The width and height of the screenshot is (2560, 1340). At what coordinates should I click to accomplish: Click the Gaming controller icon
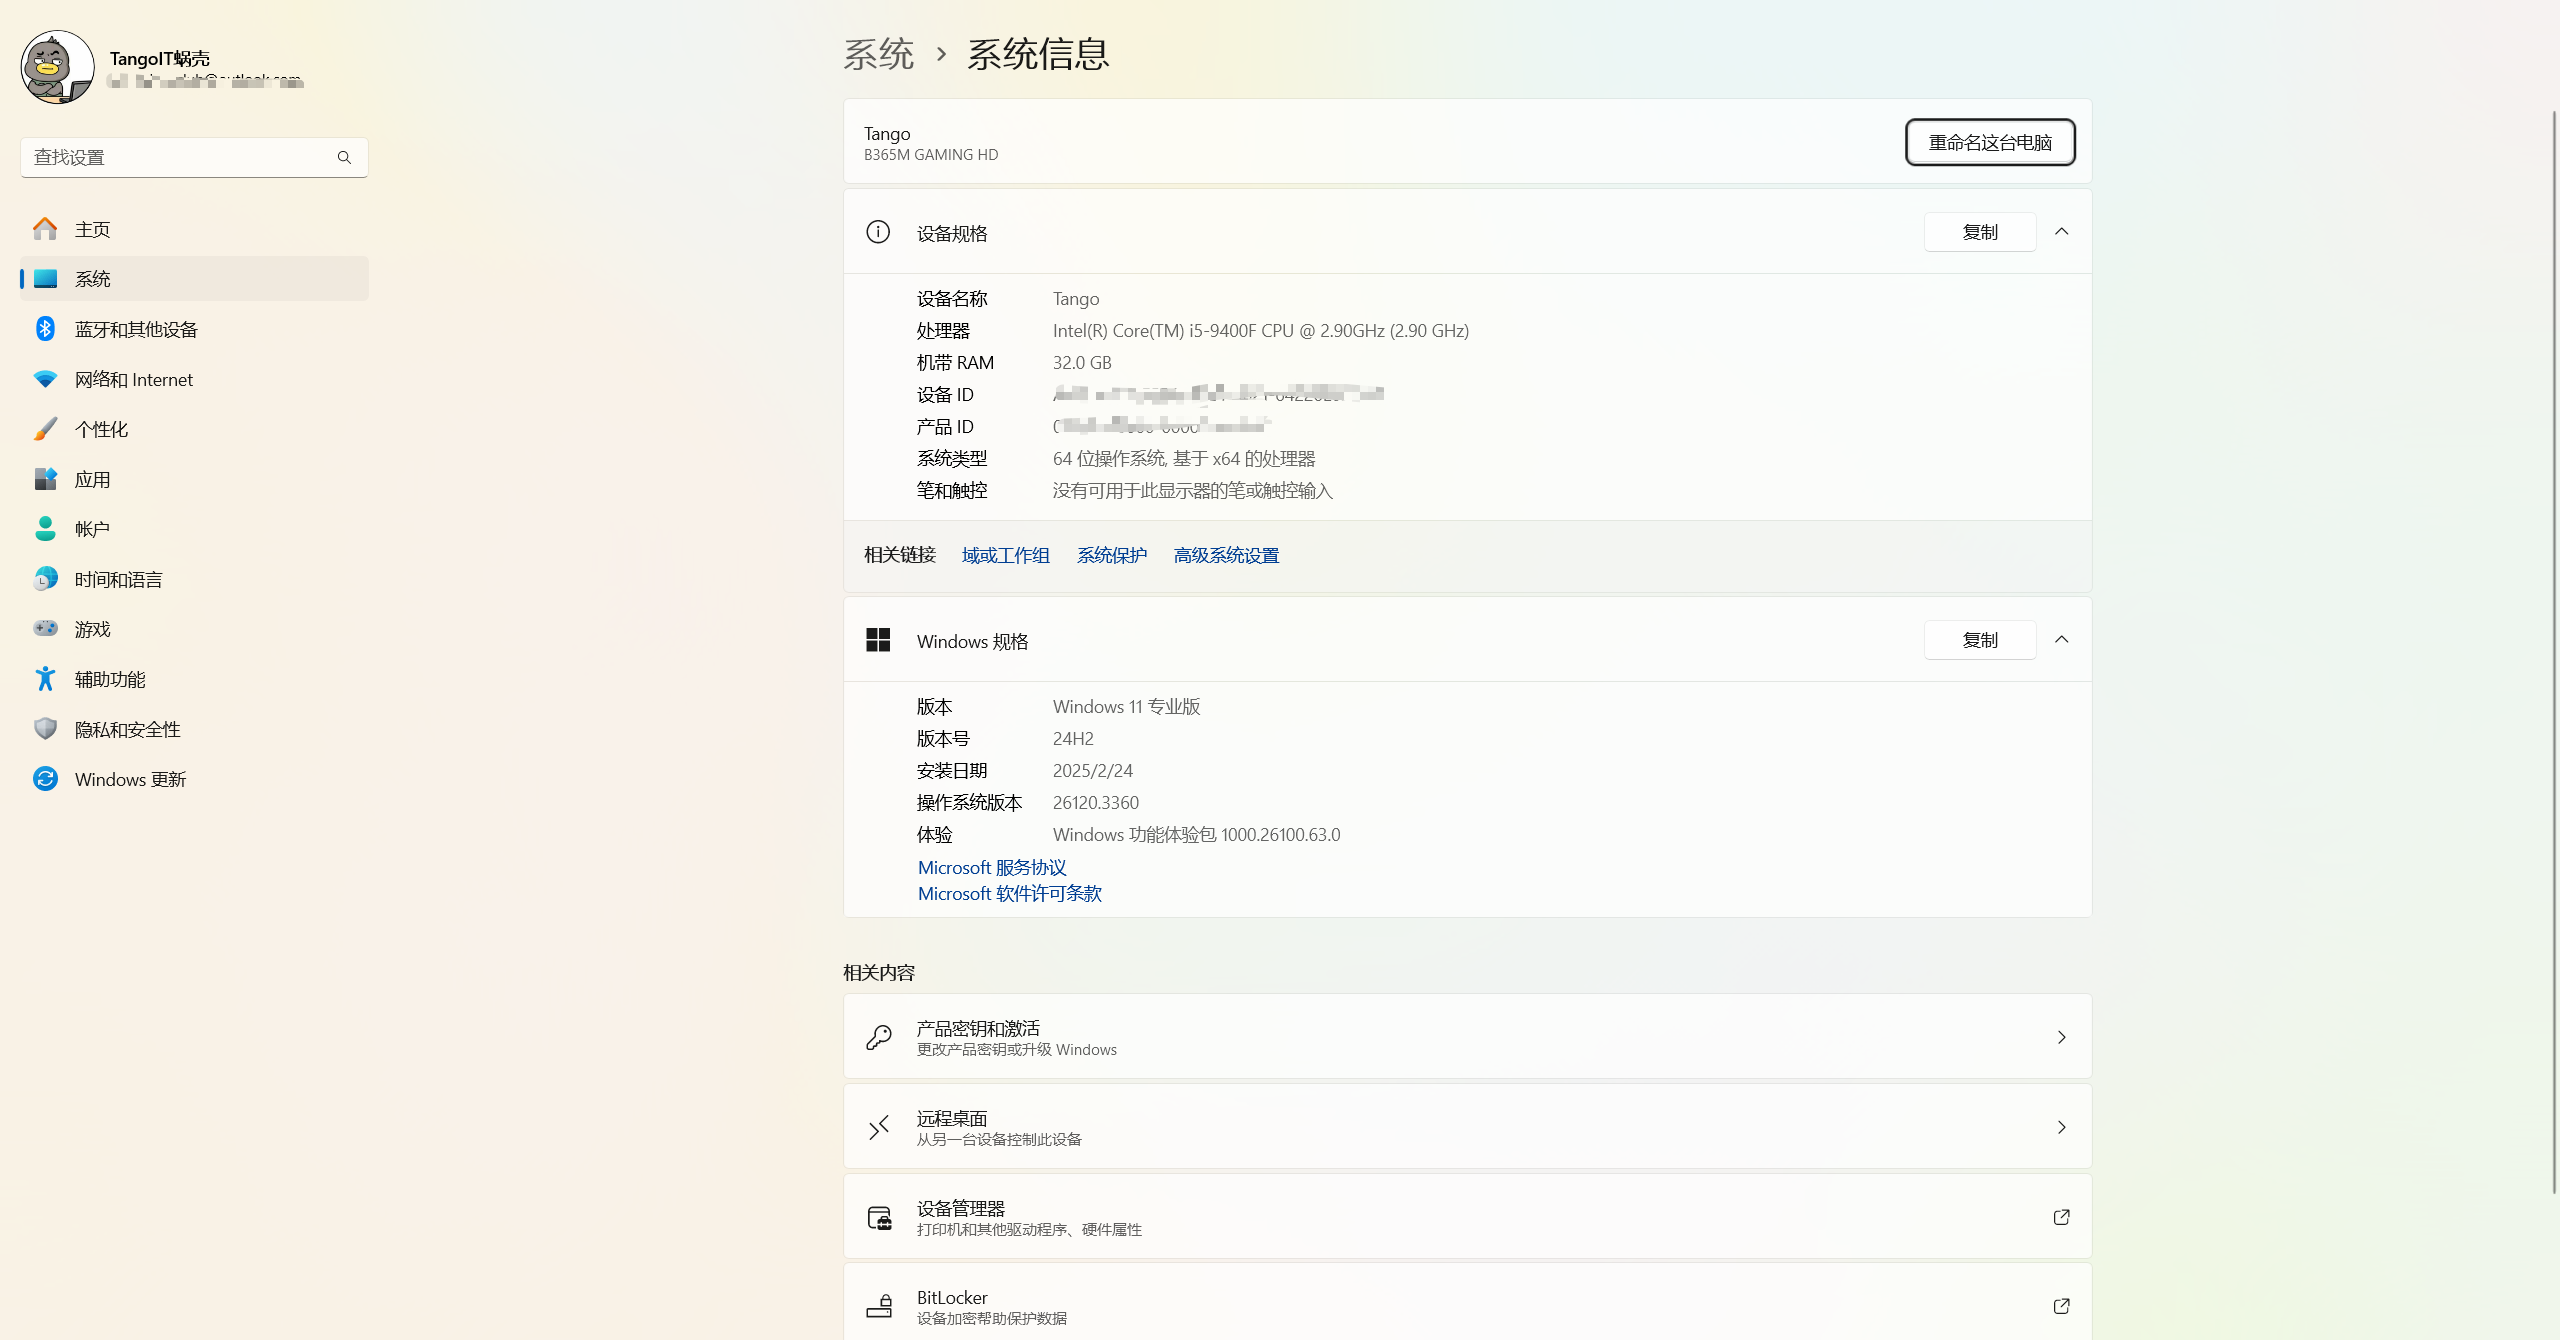coord(45,629)
